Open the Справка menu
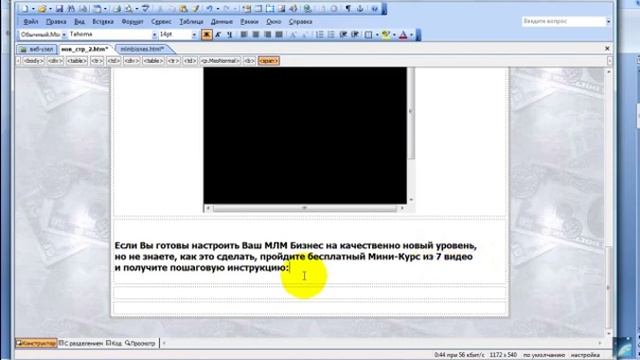Screen dimensions: 640x360 300,22
